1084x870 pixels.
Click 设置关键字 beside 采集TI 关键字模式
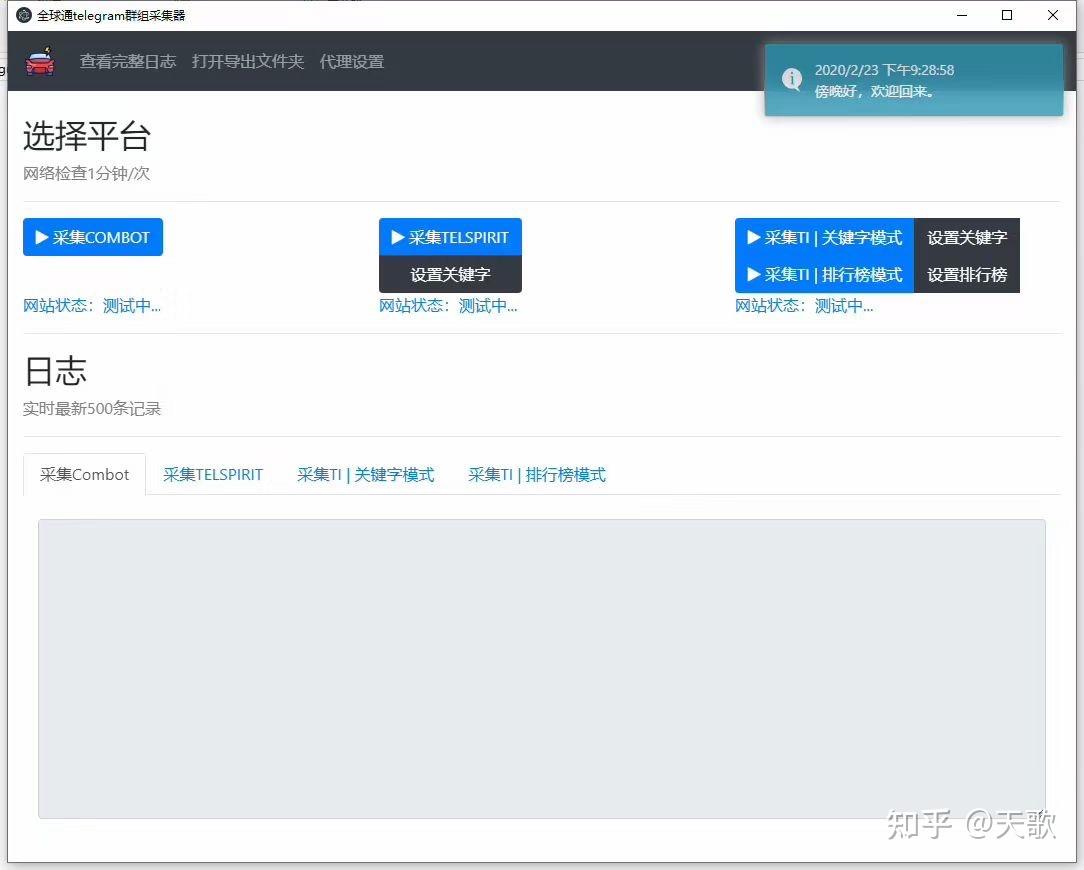coord(966,237)
